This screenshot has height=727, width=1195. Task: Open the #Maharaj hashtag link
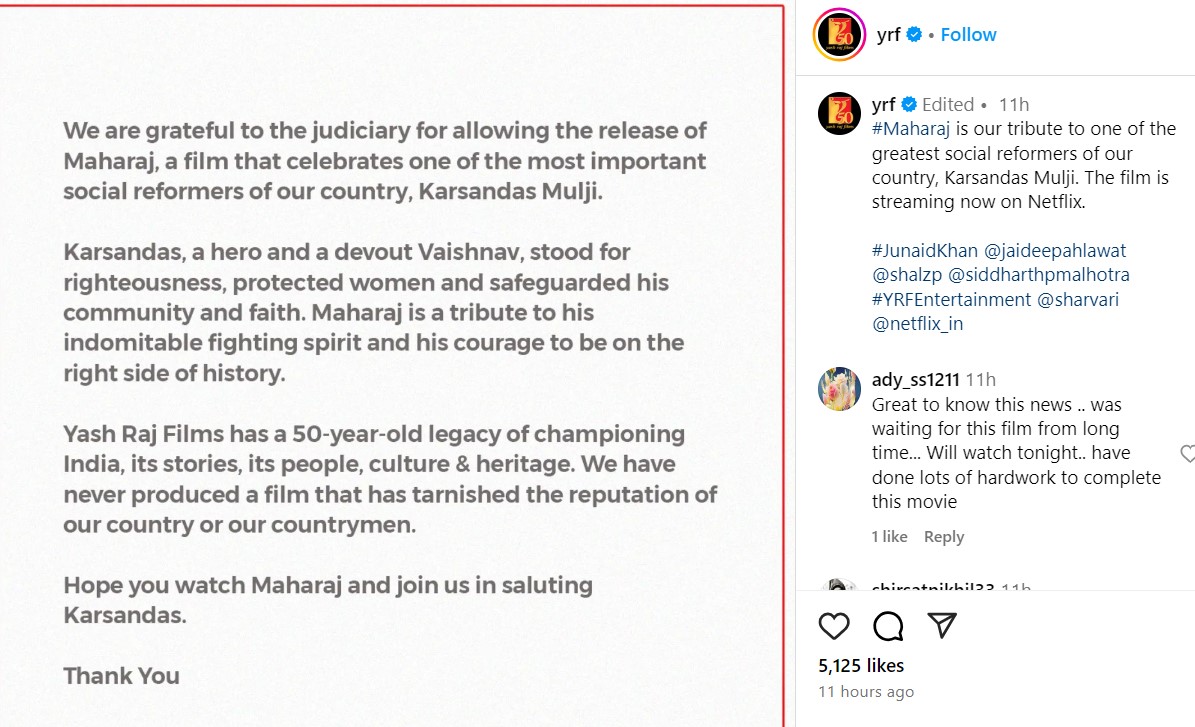[x=909, y=129]
